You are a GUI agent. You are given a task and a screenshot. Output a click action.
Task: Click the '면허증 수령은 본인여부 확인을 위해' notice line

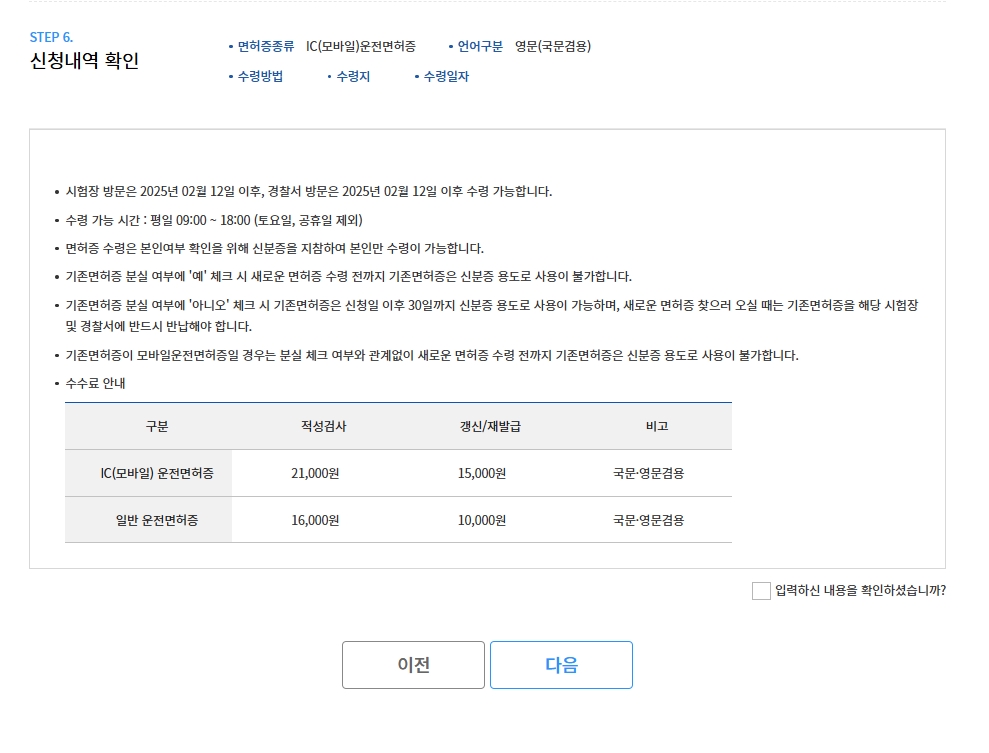pos(274,248)
